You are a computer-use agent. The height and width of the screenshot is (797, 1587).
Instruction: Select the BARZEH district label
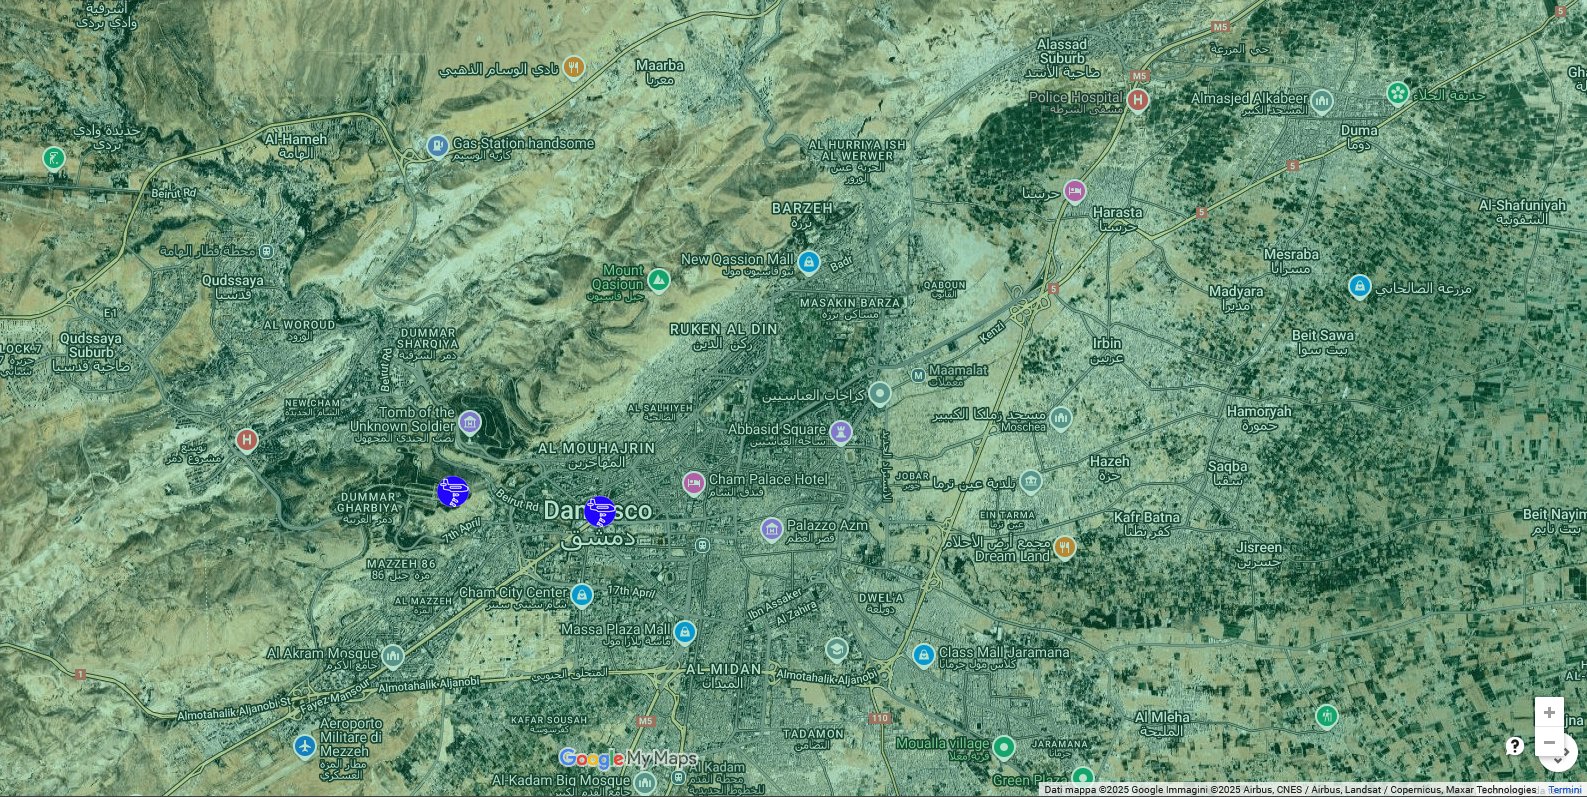[802, 214]
